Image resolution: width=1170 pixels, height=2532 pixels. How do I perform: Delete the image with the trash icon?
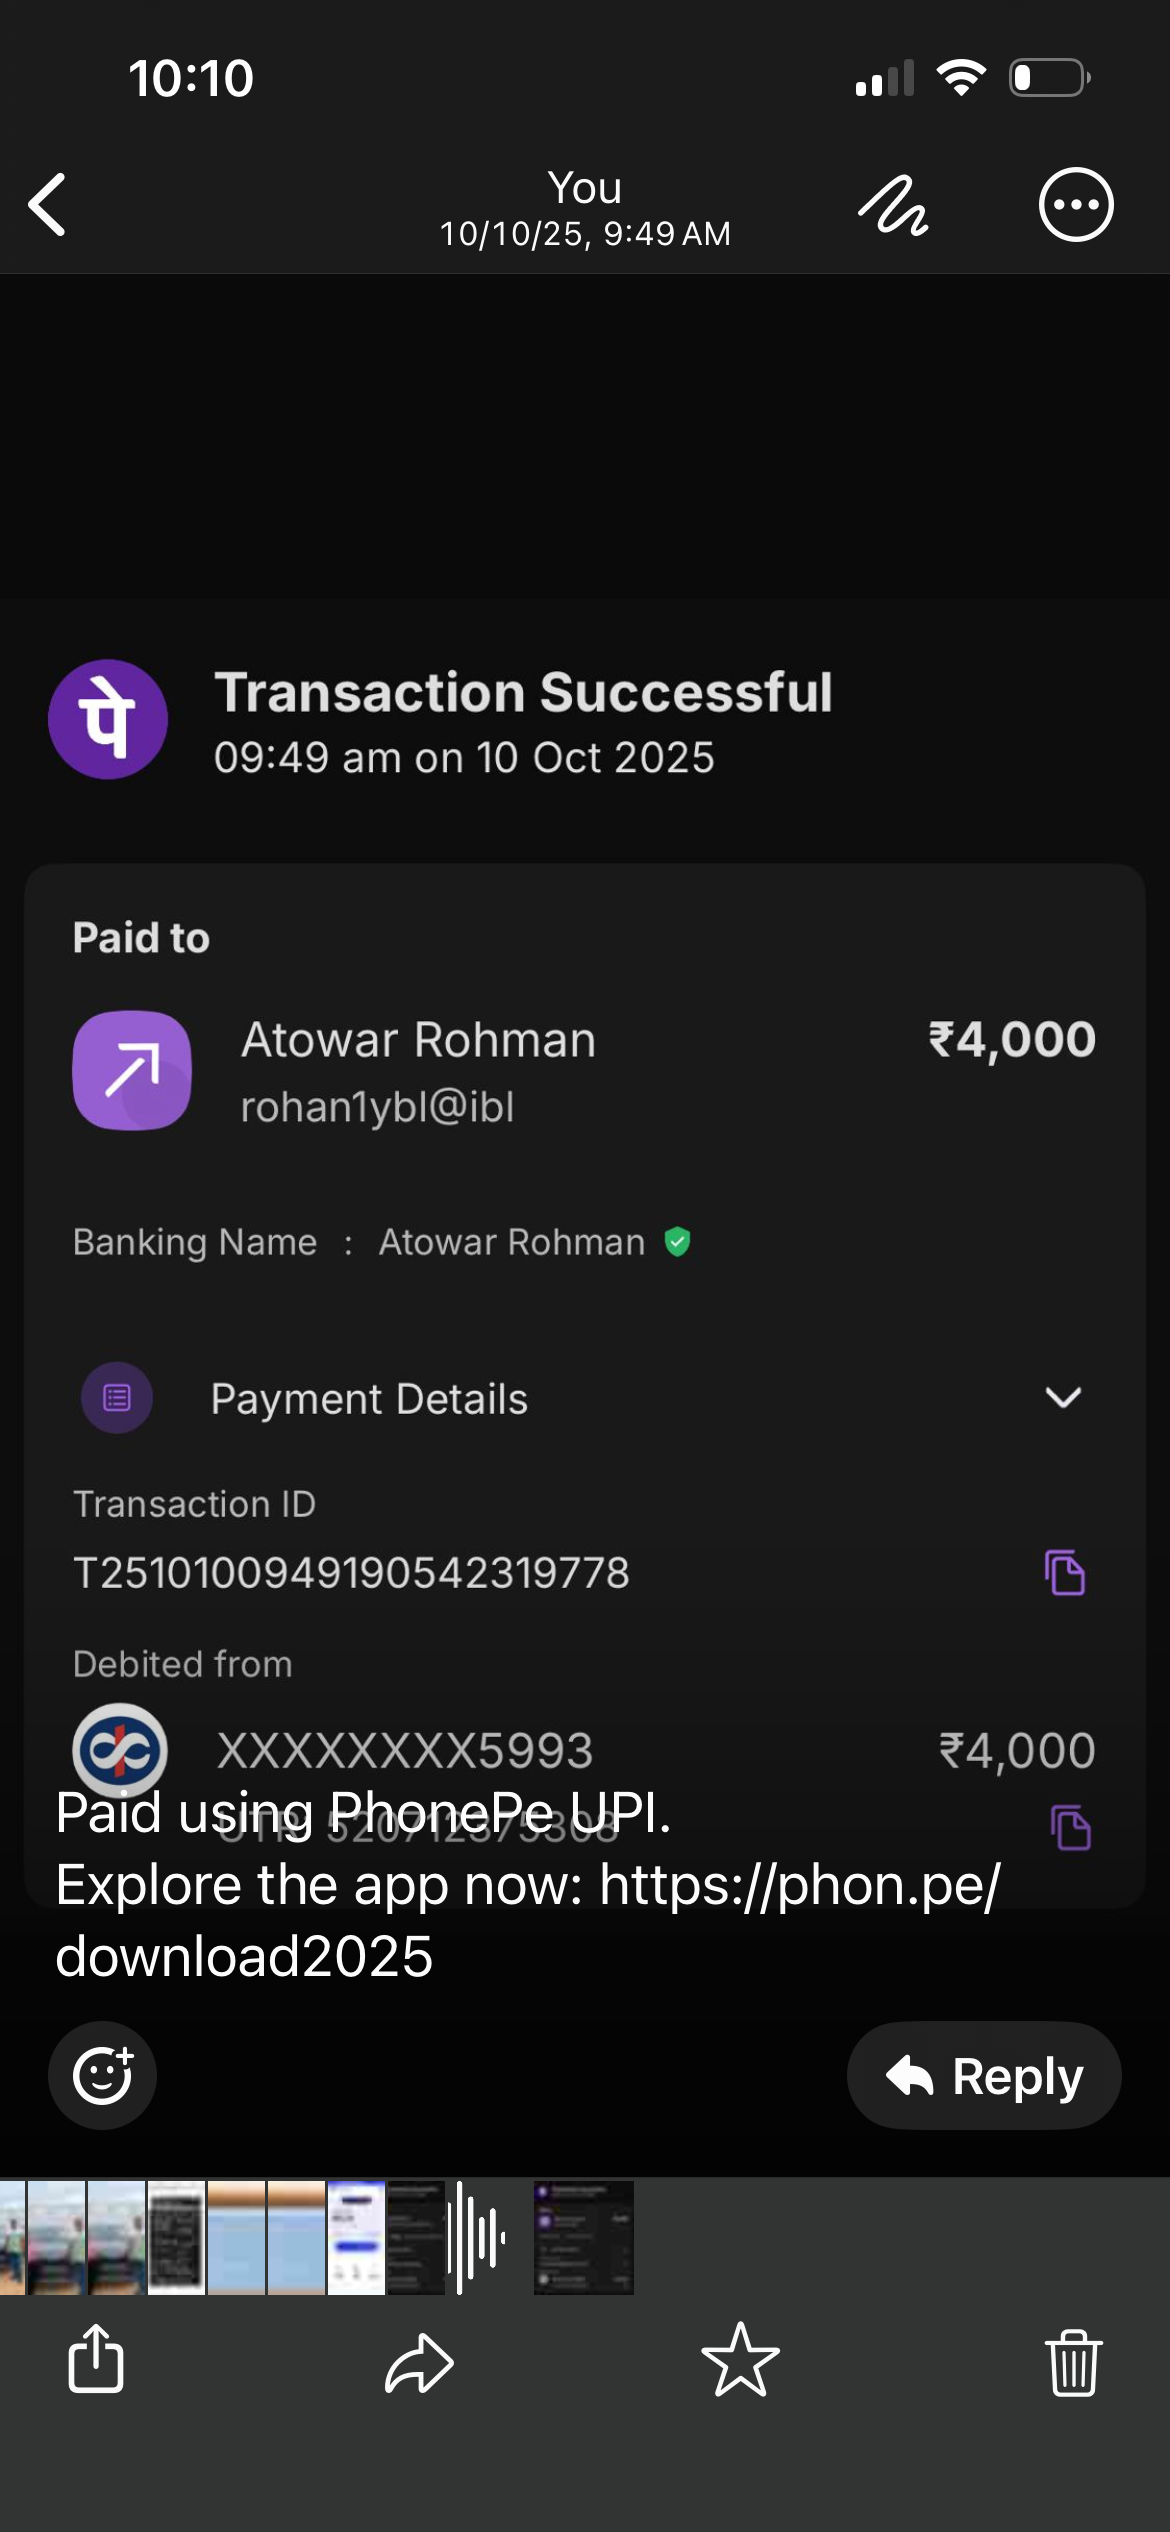1073,2362
